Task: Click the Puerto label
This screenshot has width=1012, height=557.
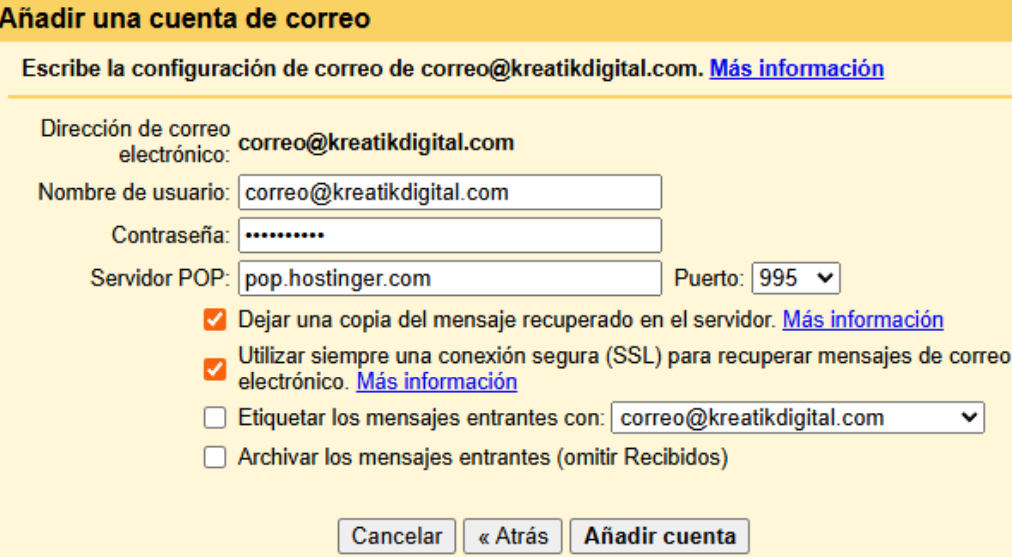Action: click(709, 278)
